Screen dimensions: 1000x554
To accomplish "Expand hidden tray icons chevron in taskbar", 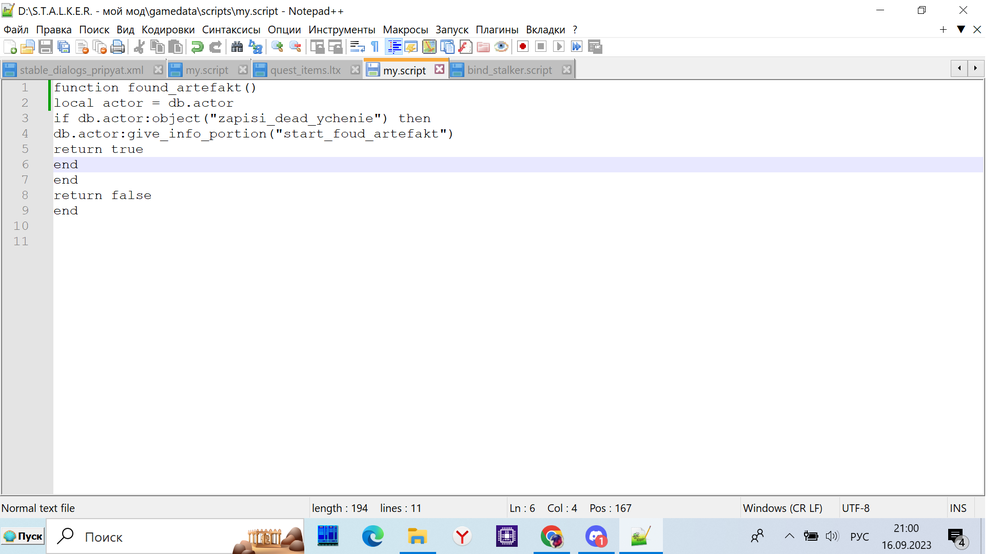I will point(789,537).
